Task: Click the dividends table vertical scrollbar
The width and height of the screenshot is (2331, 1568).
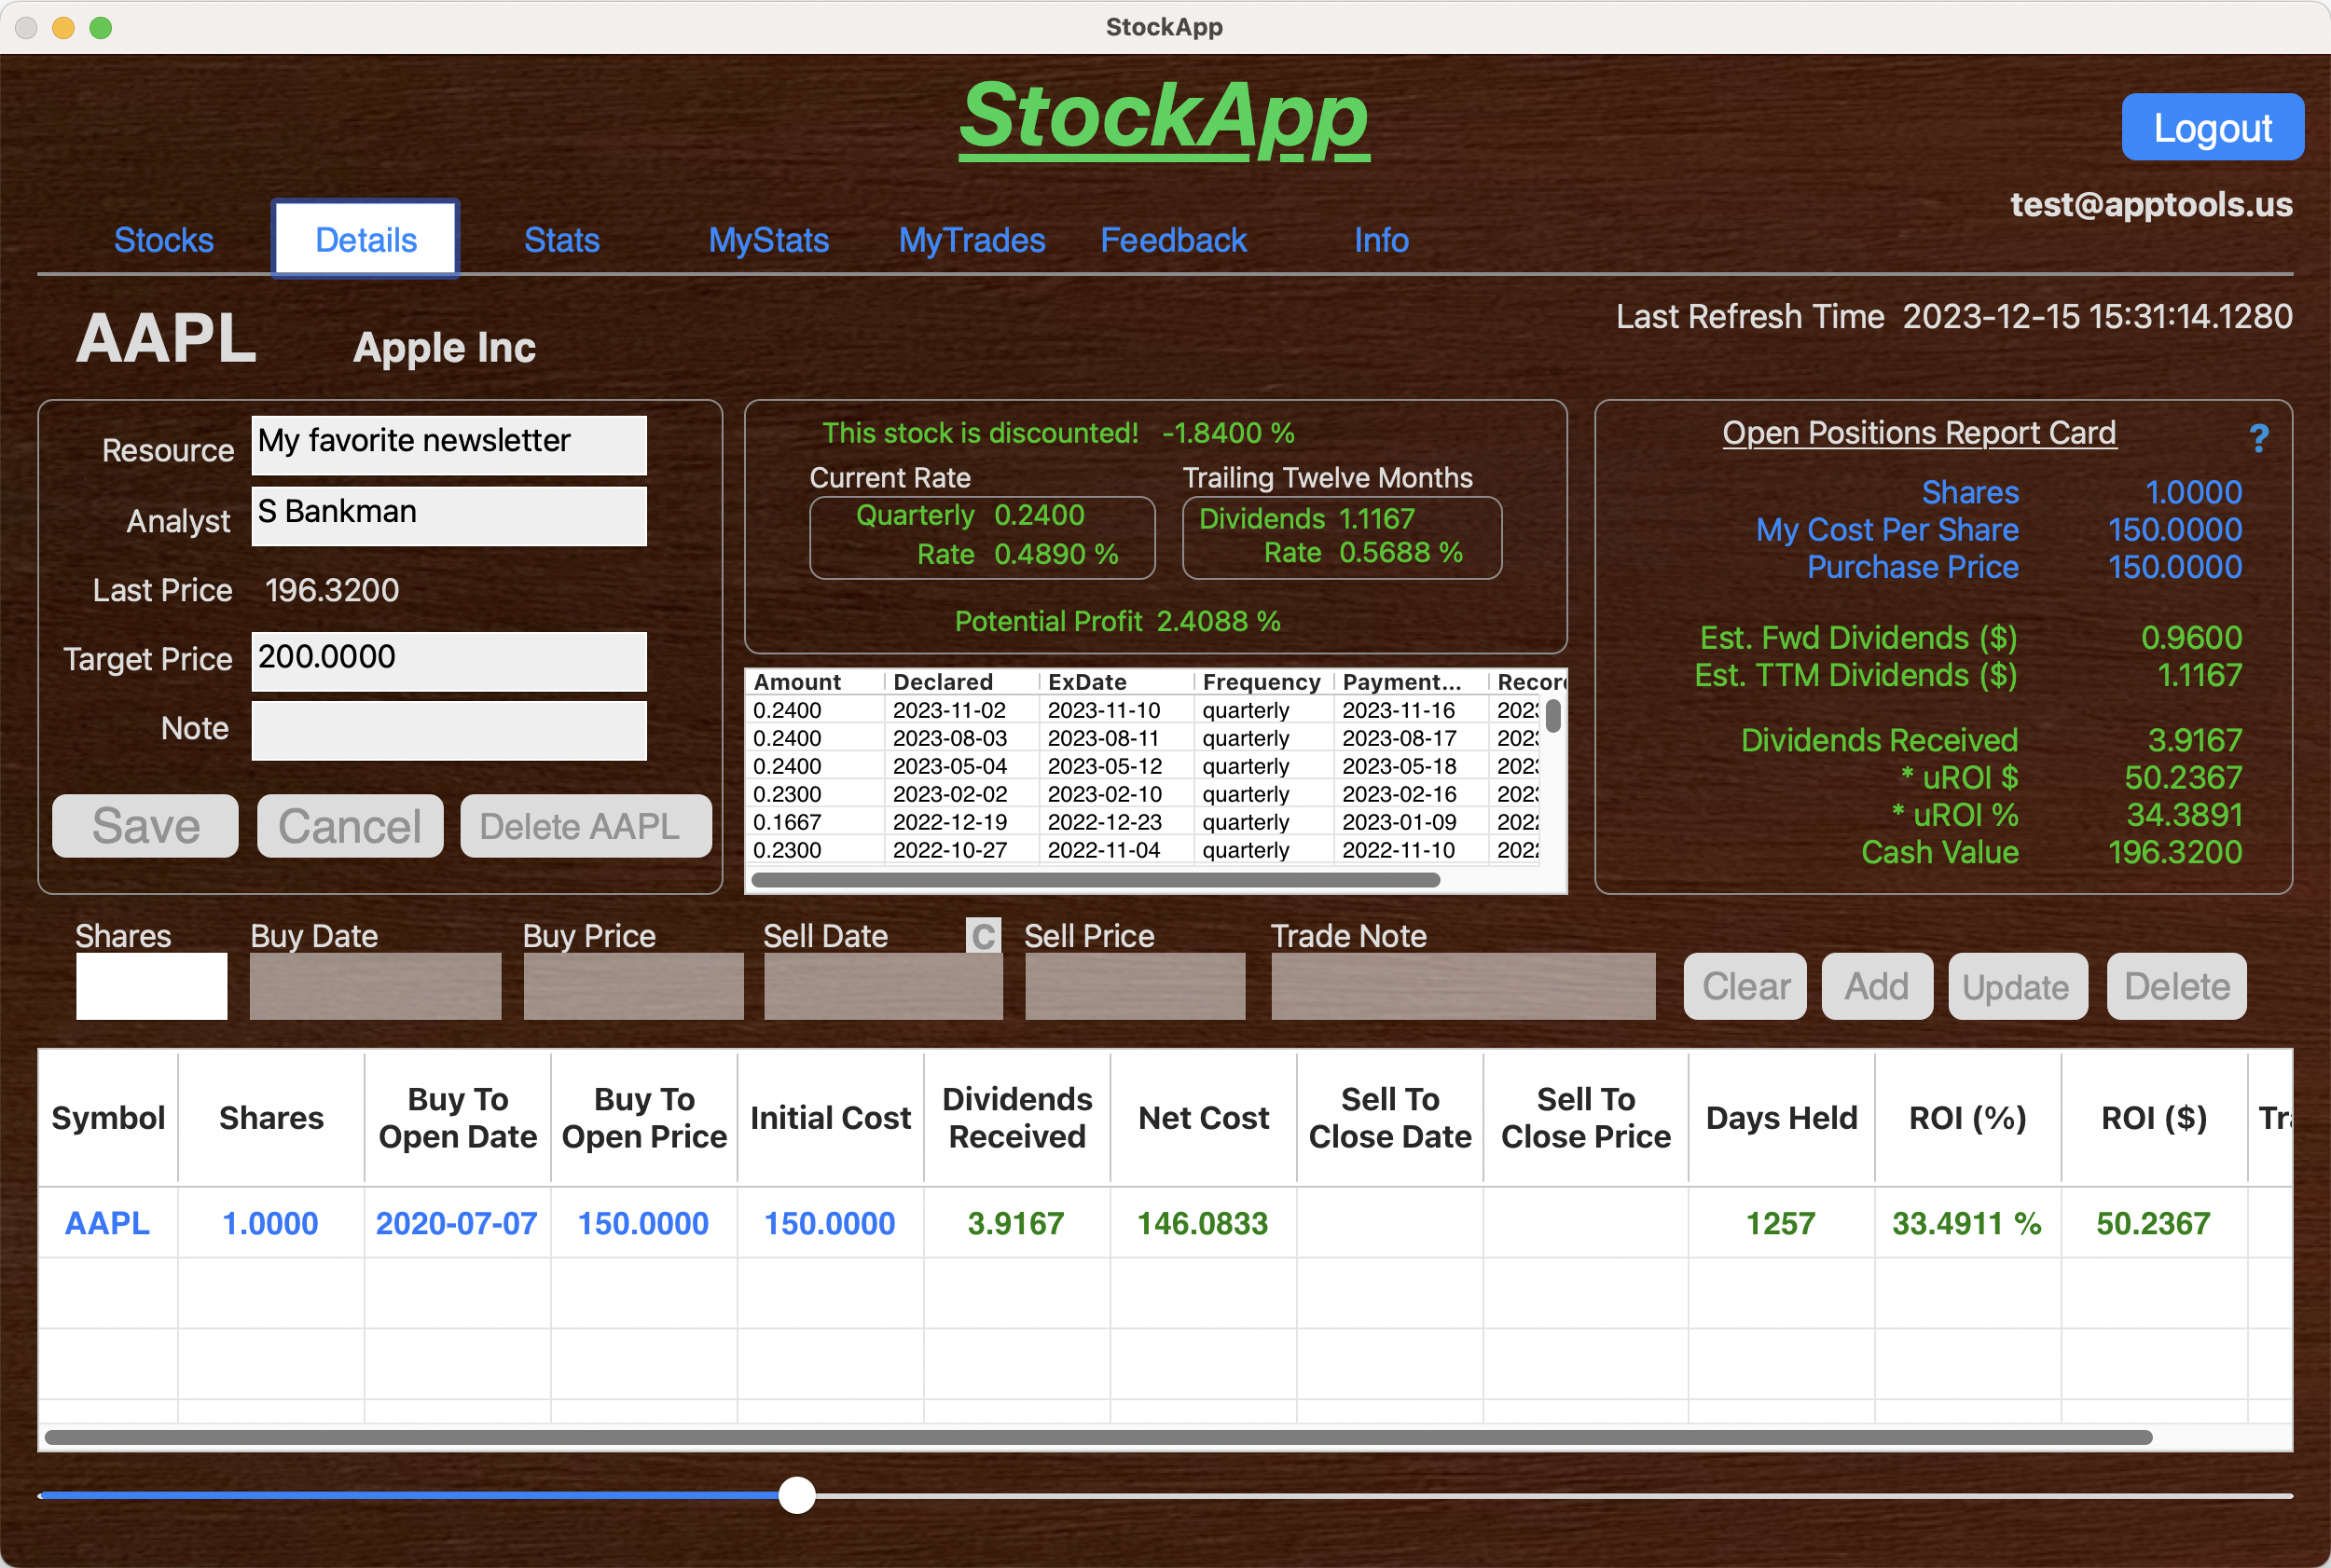Action: (x=1553, y=716)
